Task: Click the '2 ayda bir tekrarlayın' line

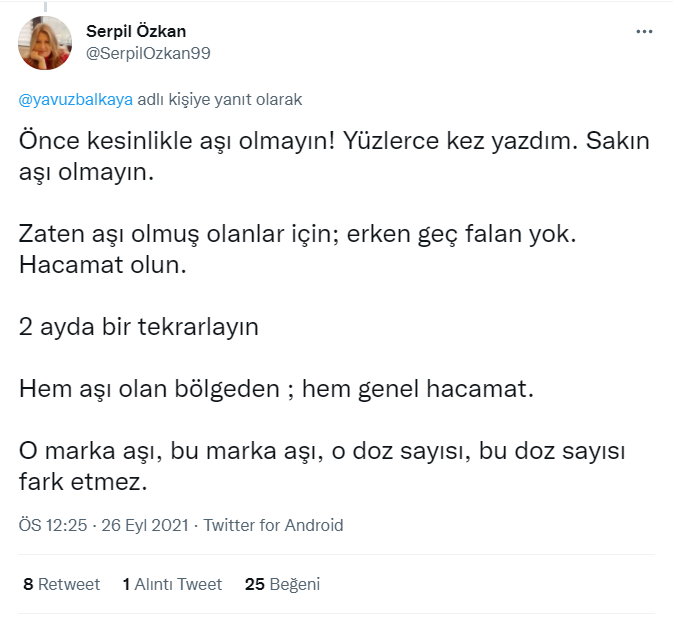Action: click(139, 328)
